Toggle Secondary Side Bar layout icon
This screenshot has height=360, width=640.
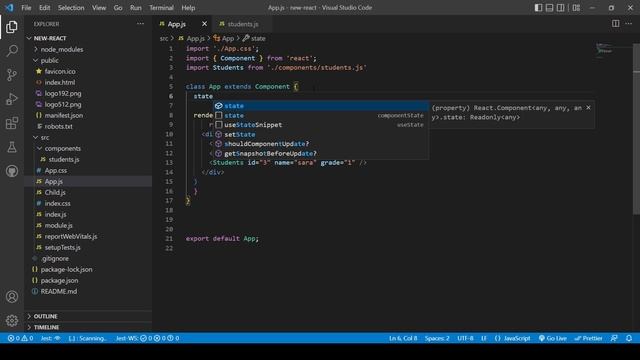pyautogui.click(x=561, y=8)
